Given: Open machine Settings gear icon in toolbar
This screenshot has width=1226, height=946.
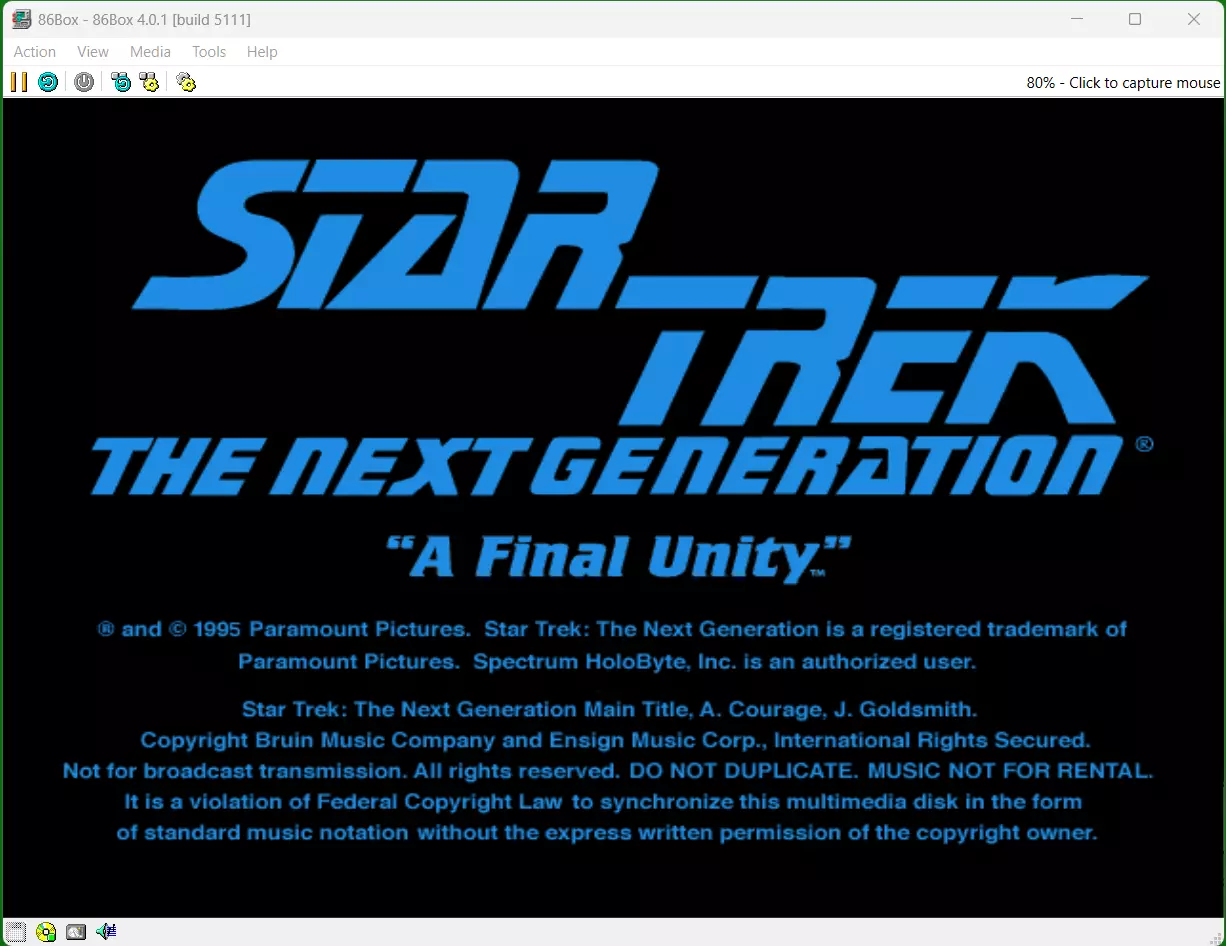Looking at the screenshot, I should pos(186,82).
